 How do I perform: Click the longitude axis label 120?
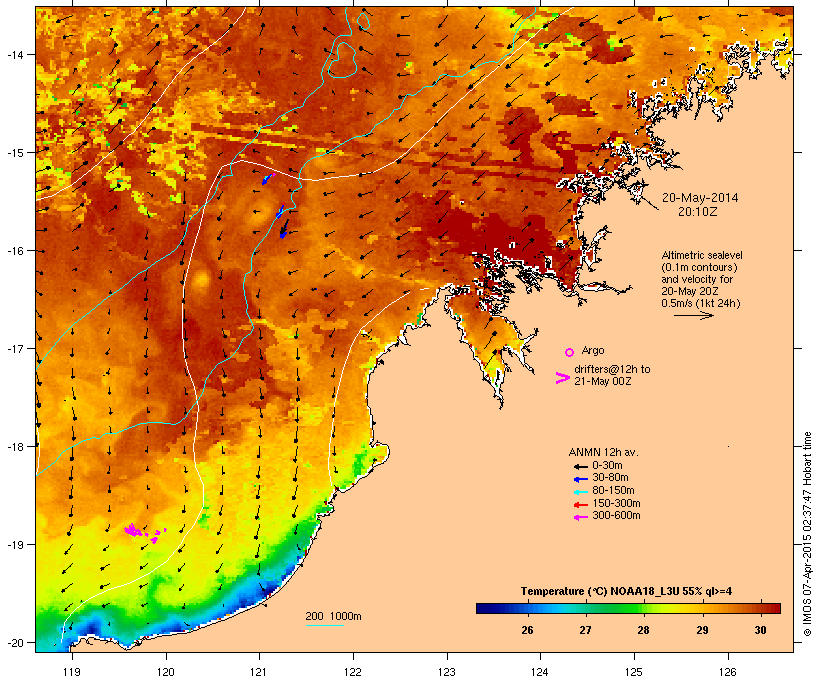pyautogui.click(x=166, y=672)
